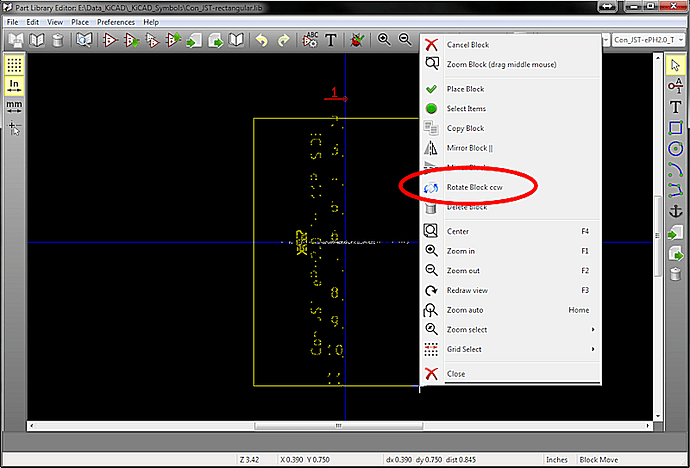Screen dimensions: 690x468
Task: Click the horizontal scrollbar thumb
Action: (336, 425)
